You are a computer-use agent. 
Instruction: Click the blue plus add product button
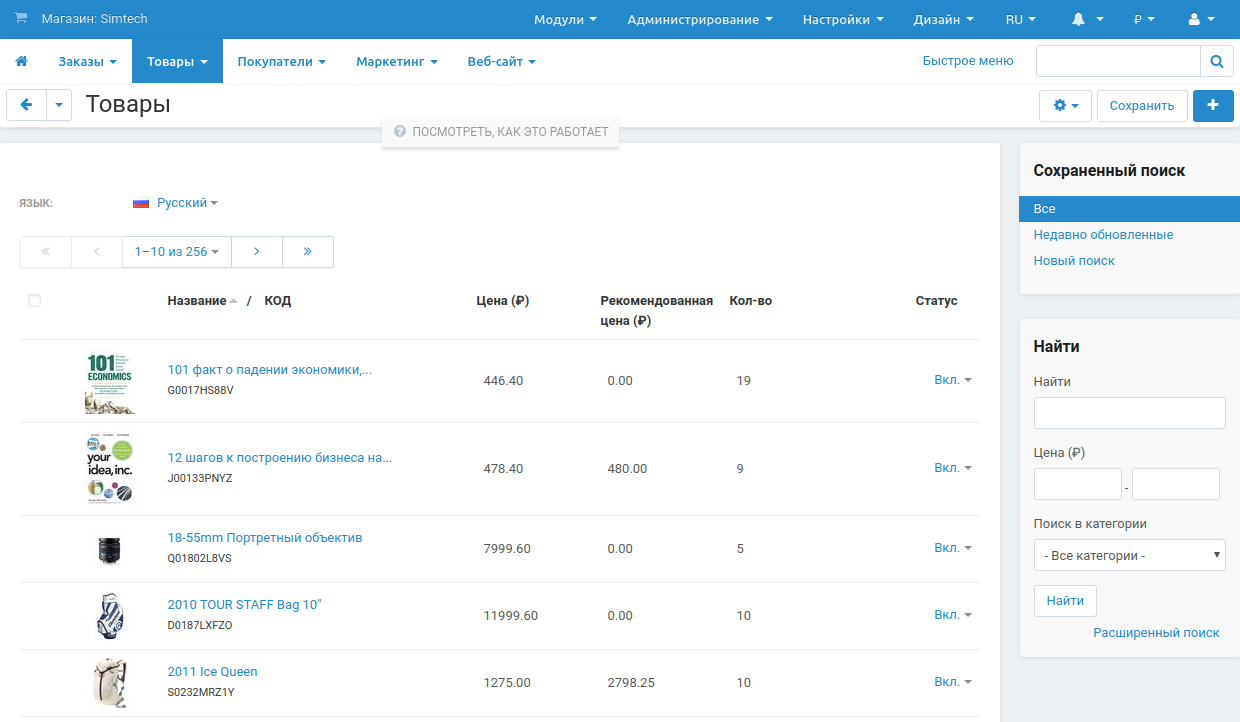(x=1213, y=105)
